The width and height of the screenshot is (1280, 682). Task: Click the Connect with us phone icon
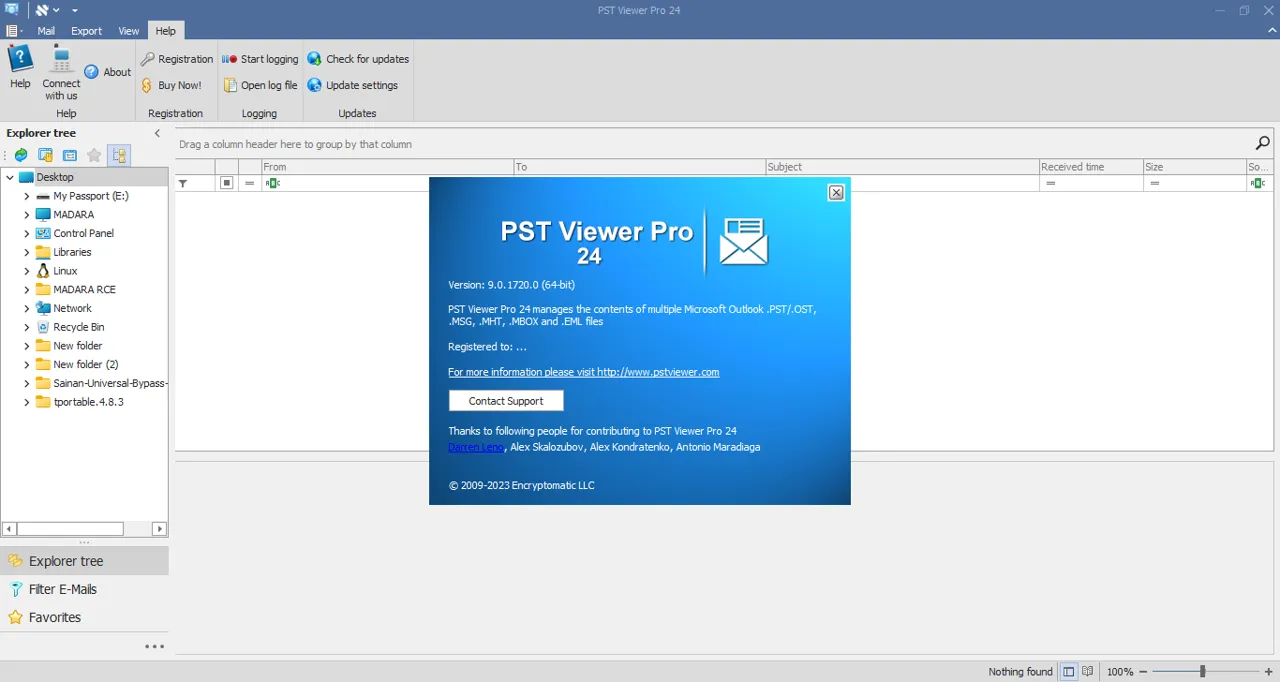(x=61, y=72)
